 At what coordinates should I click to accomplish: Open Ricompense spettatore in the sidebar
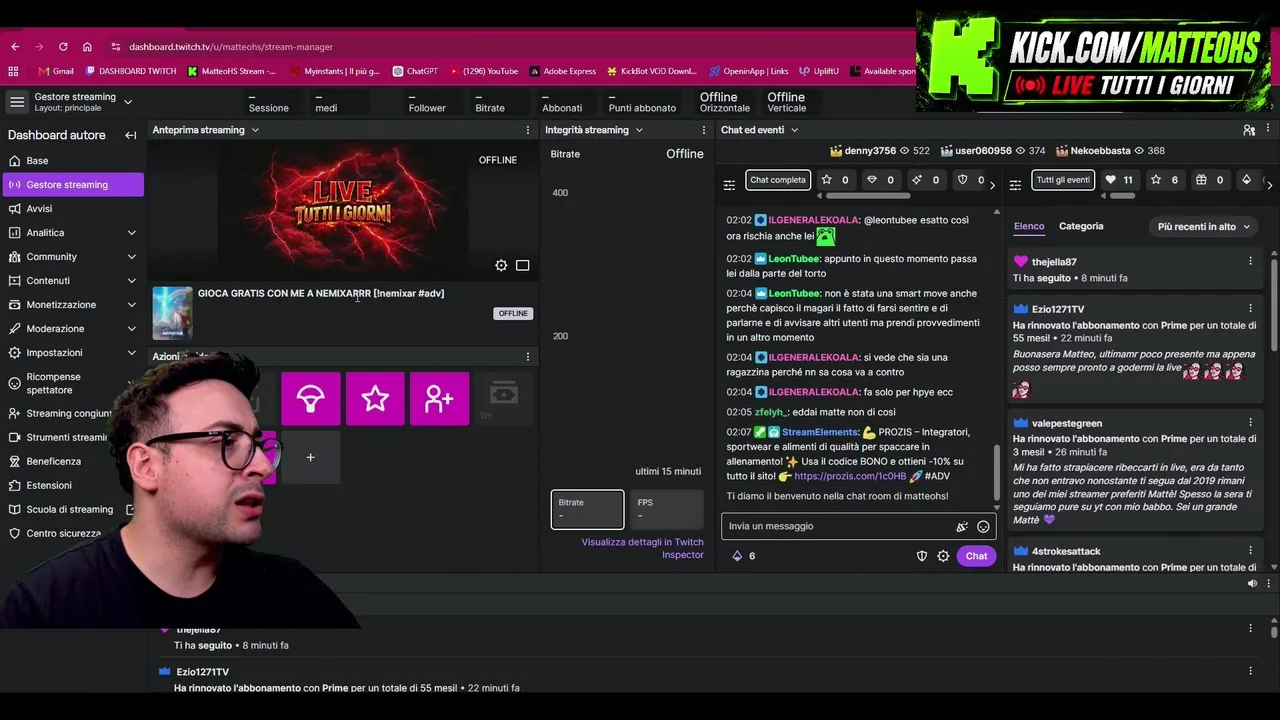point(73,383)
